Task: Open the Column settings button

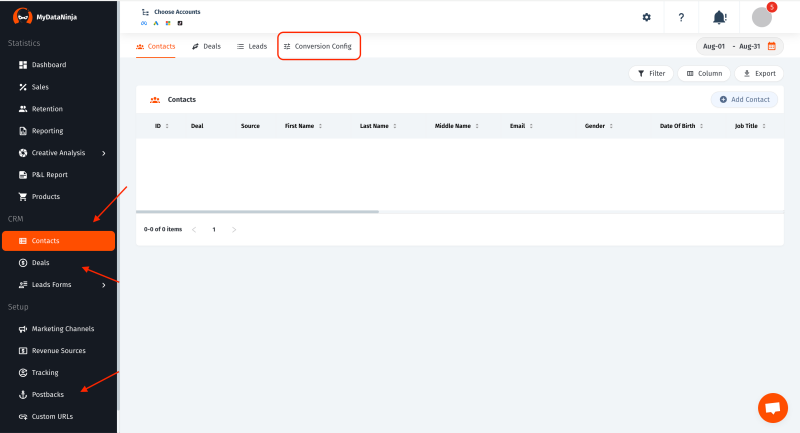Action: [x=704, y=73]
